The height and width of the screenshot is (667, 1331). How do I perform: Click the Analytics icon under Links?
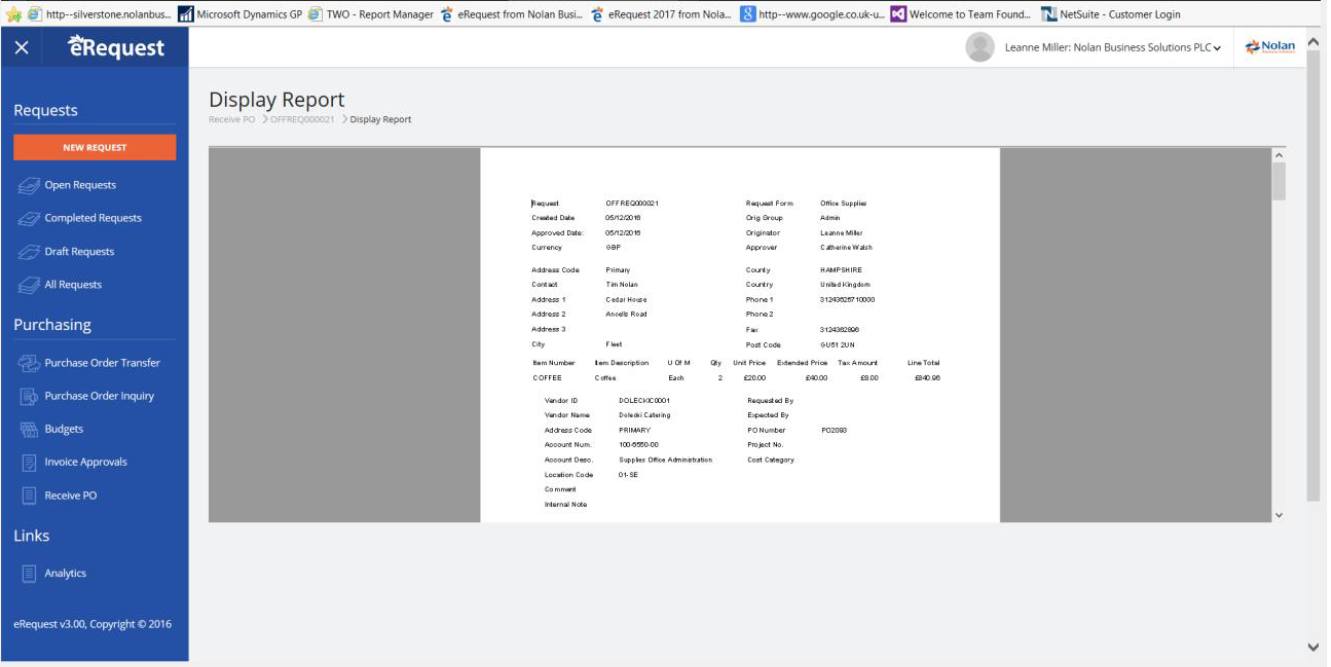(29, 573)
